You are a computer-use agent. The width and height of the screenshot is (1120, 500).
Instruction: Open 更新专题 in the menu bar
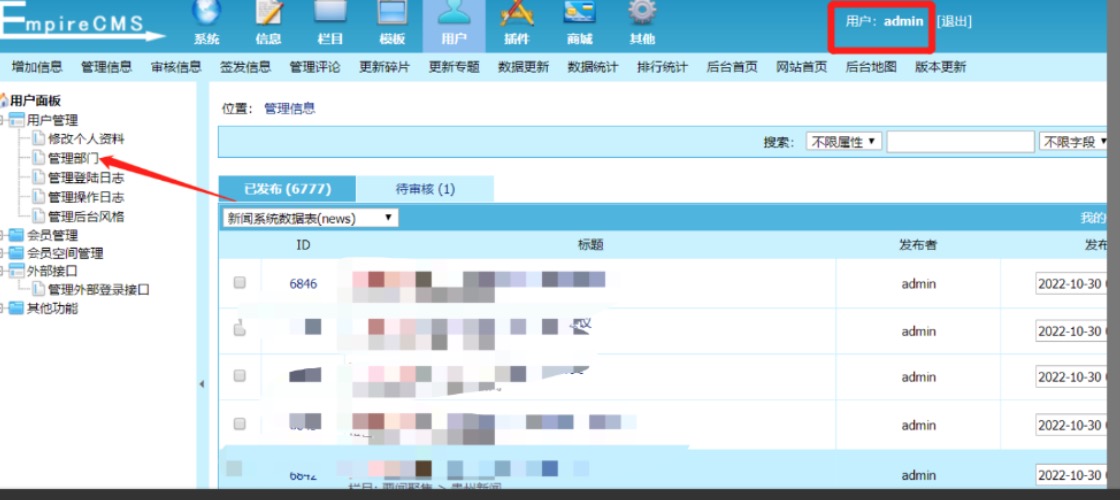(454, 67)
